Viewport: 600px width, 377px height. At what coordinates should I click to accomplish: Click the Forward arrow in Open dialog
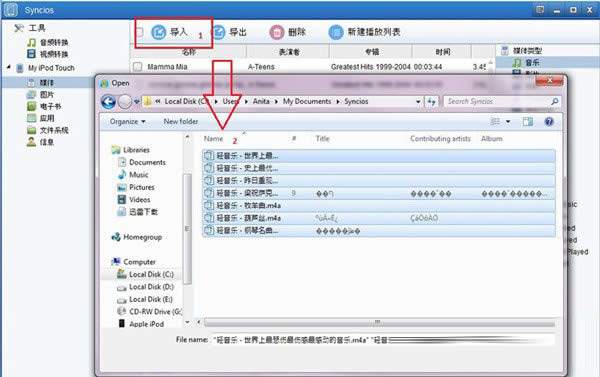[125, 102]
